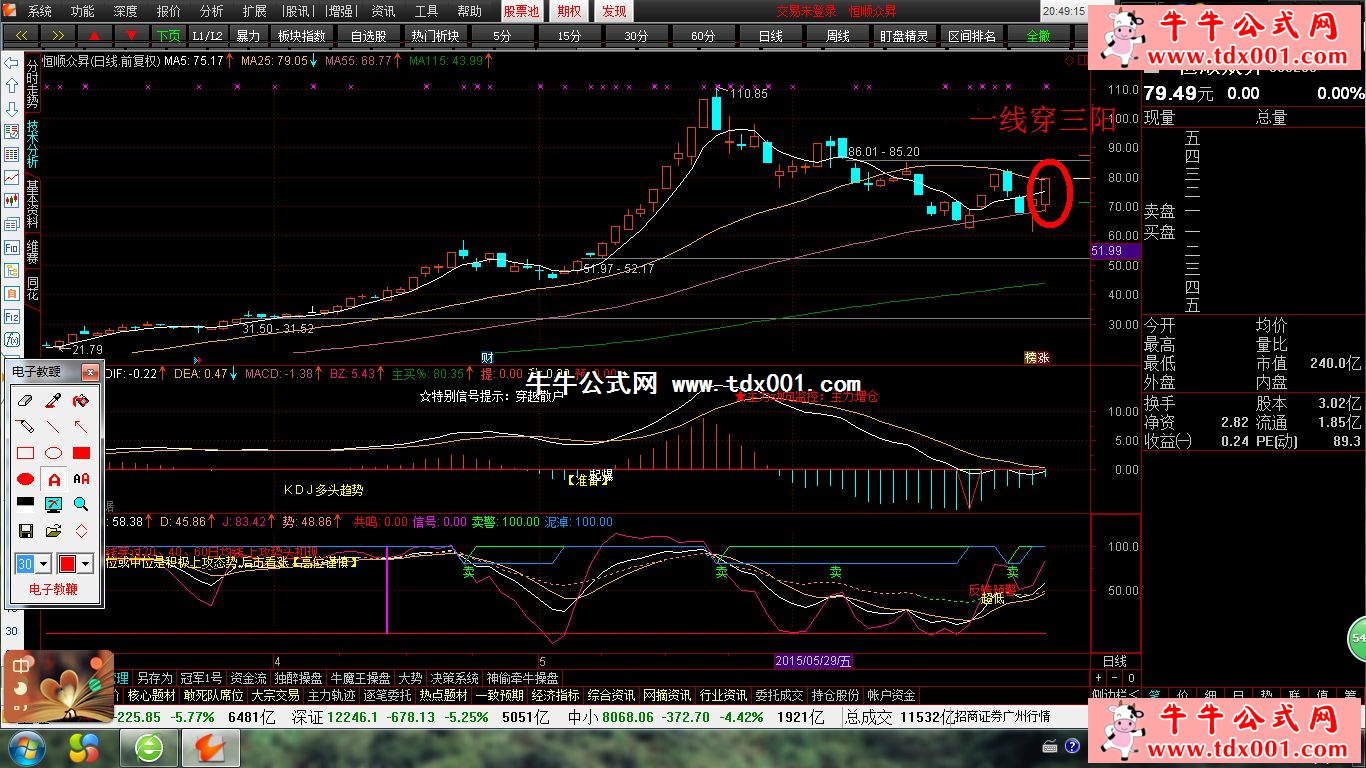
Task: Click the 2015/05/29 date marker
Action: 814,661
